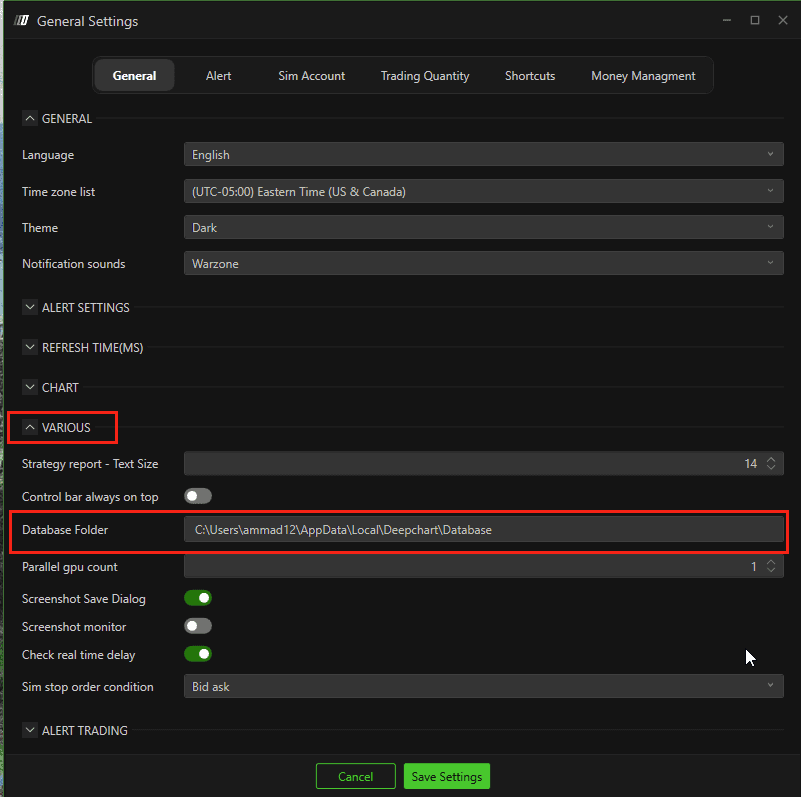
Task: Collapse the GENERAL section chevron
Action: tap(30, 119)
